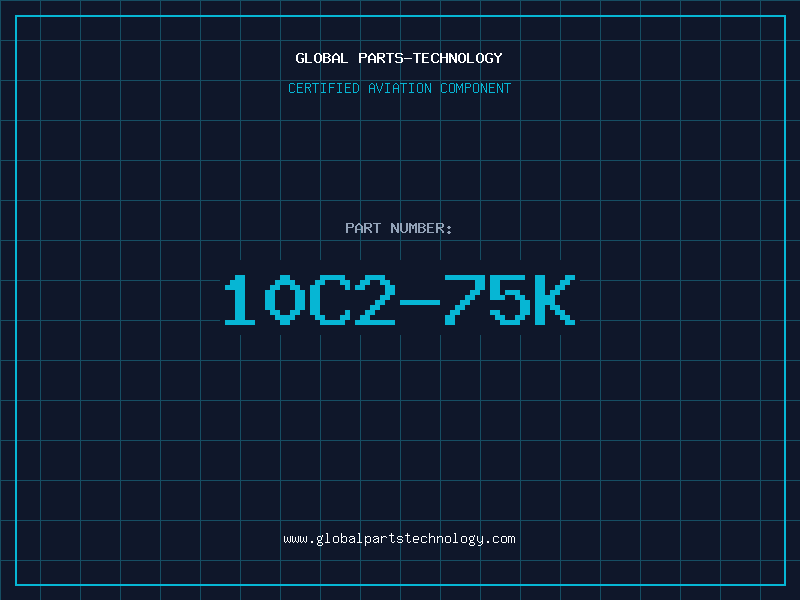800x600 pixels.
Task: Click the digit 5 in the part number
Action: pyautogui.click(x=510, y=300)
